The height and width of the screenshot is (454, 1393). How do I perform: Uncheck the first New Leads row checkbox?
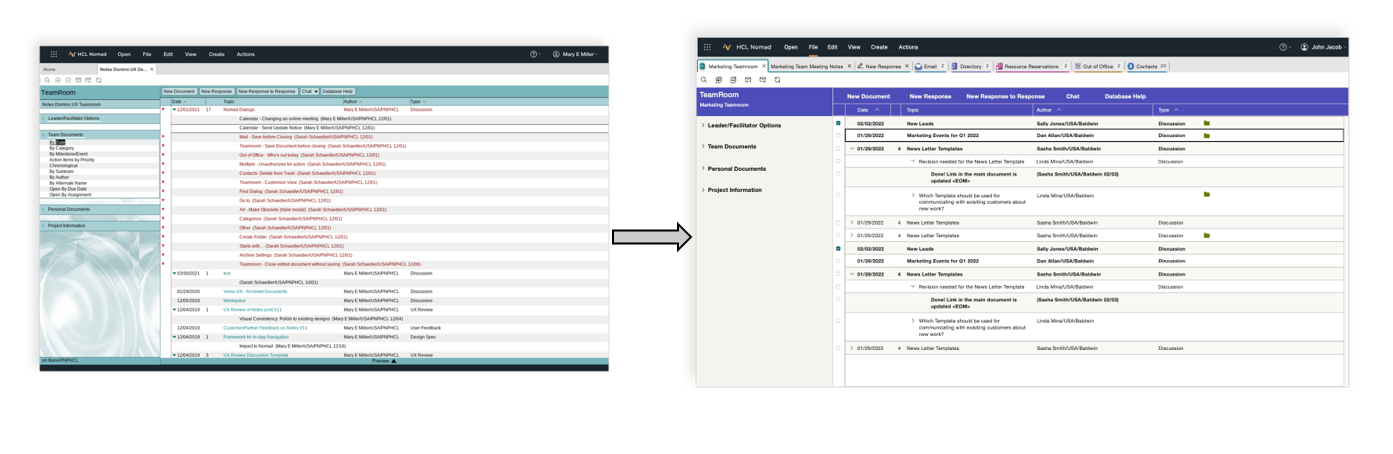(838, 123)
